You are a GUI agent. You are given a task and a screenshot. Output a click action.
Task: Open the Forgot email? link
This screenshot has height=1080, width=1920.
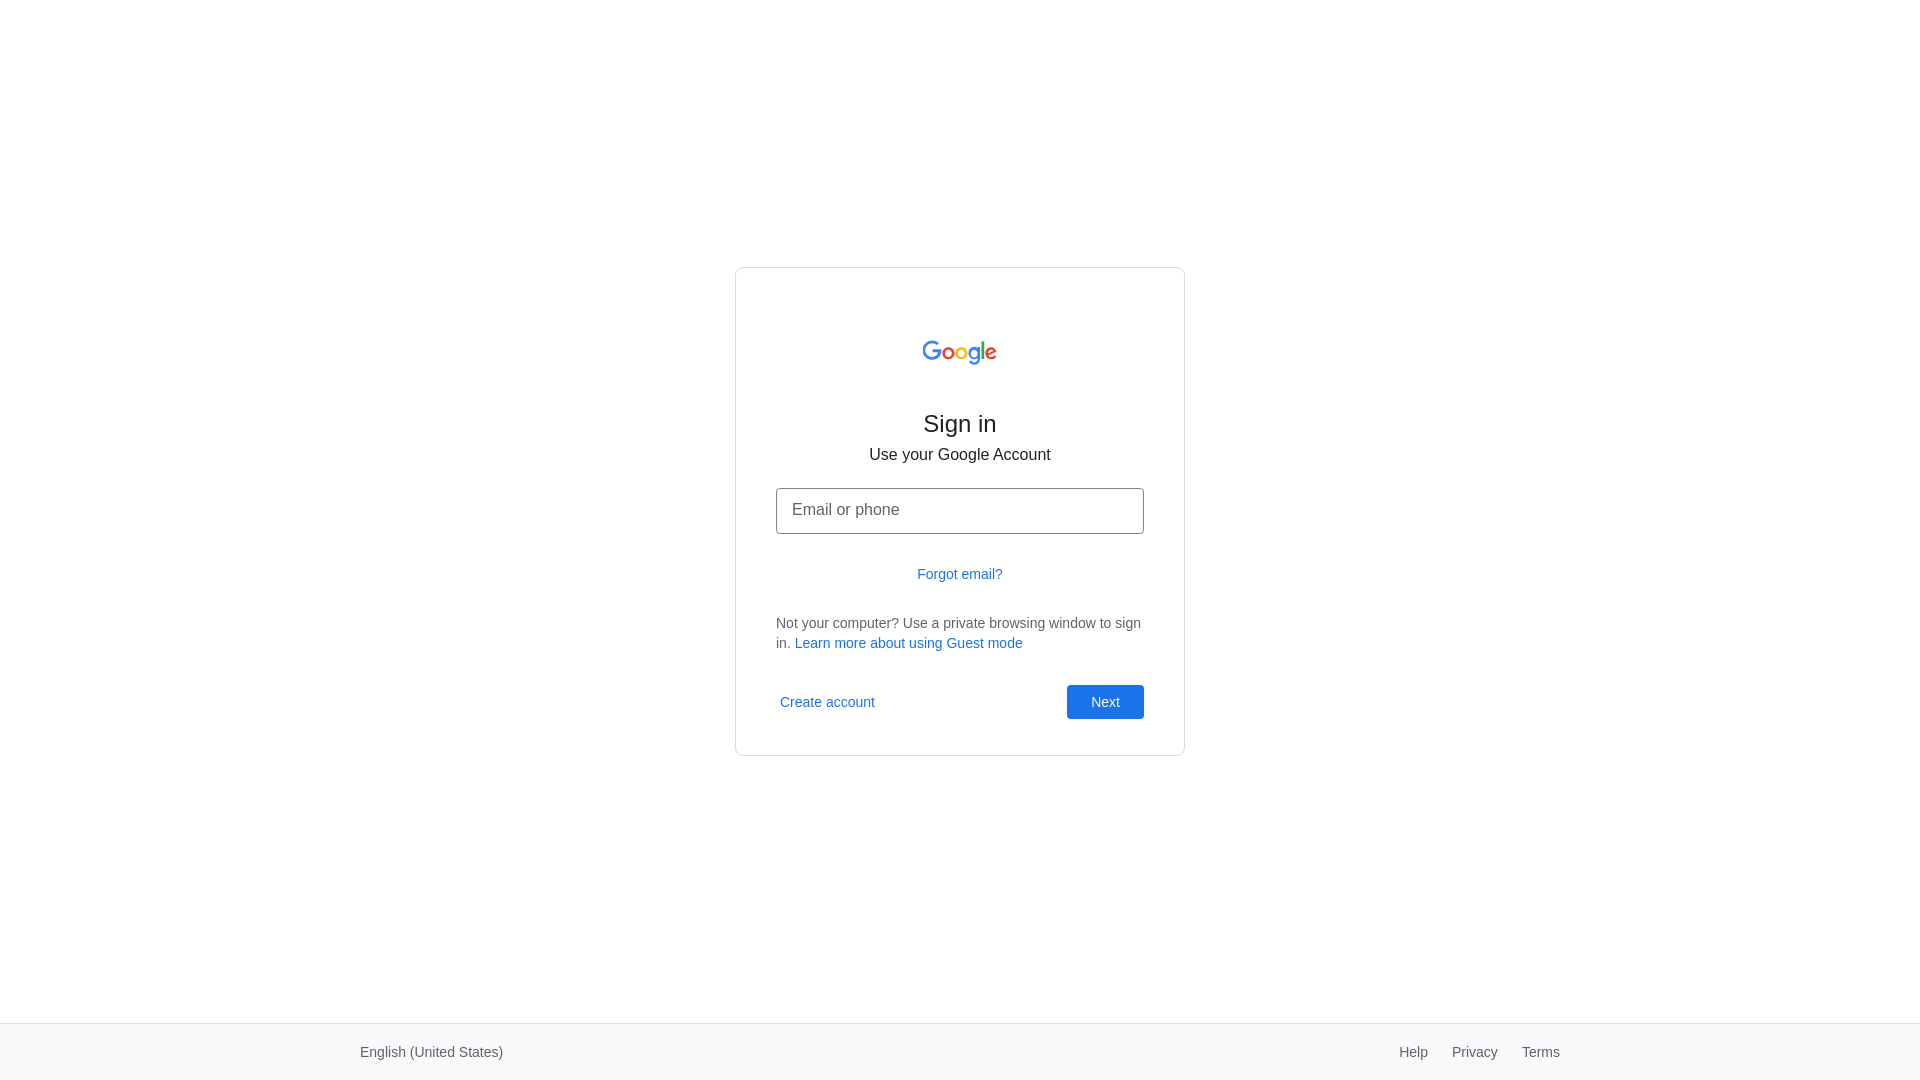point(960,574)
